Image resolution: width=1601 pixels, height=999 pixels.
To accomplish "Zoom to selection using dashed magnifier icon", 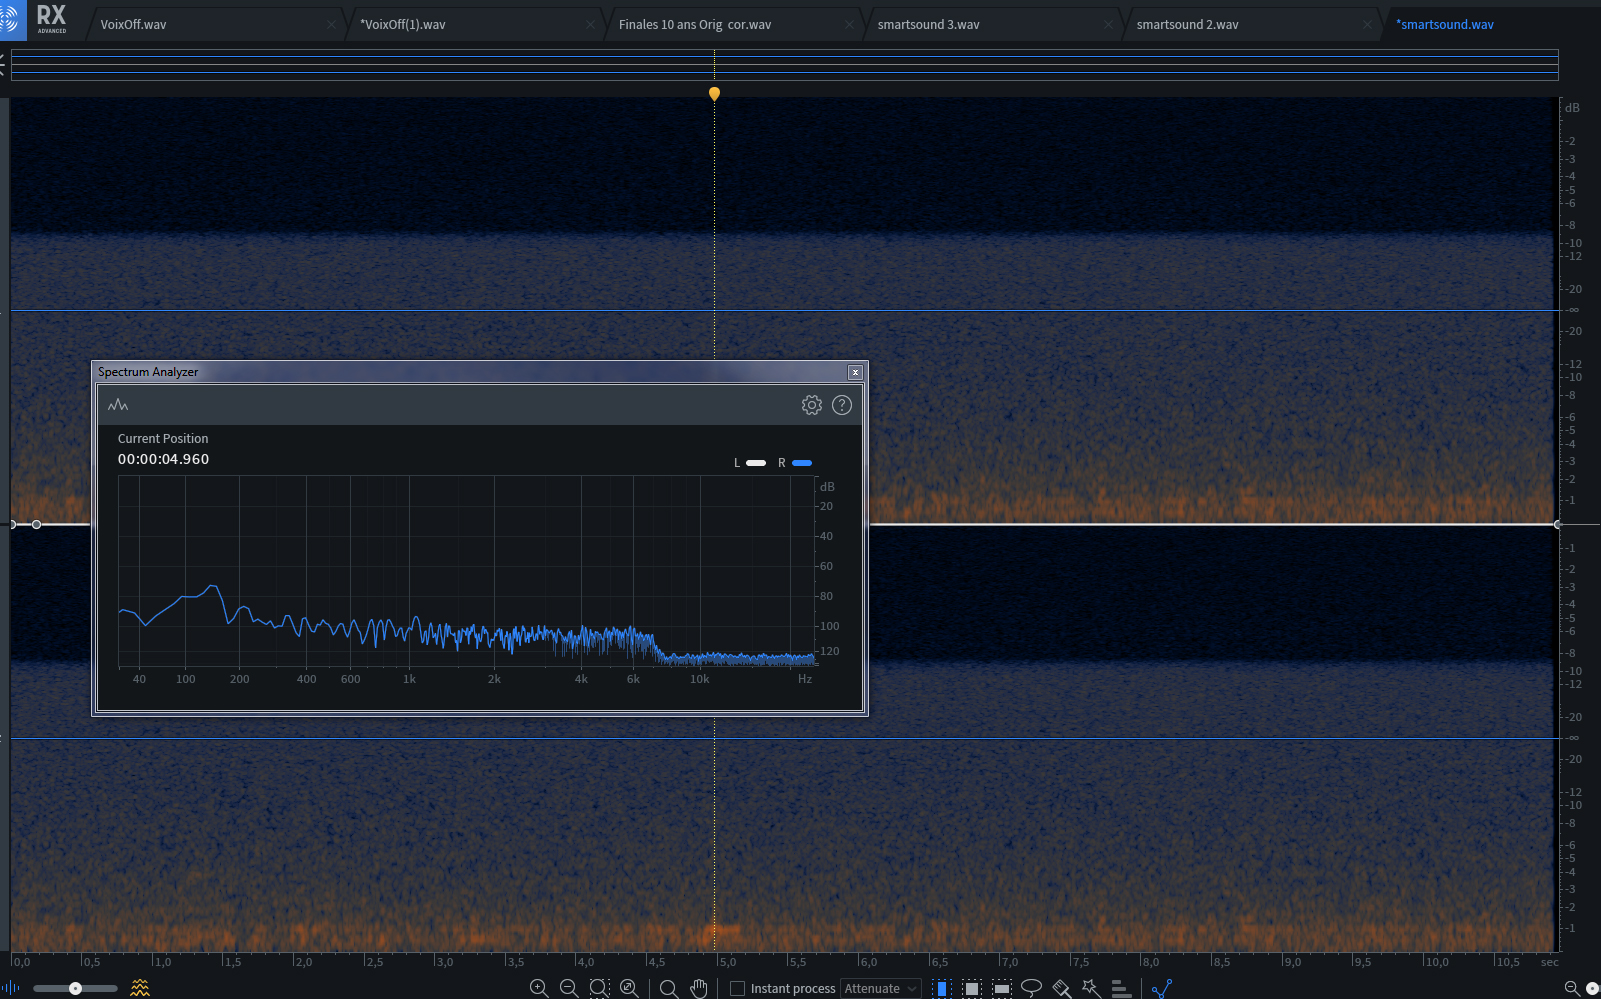I will pyautogui.click(x=599, y=988).
